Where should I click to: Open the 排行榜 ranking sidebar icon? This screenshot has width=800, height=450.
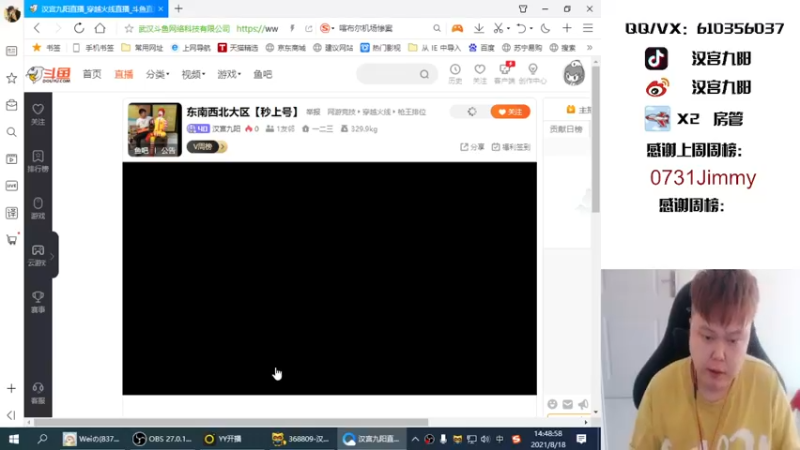[x=38, y=161]
